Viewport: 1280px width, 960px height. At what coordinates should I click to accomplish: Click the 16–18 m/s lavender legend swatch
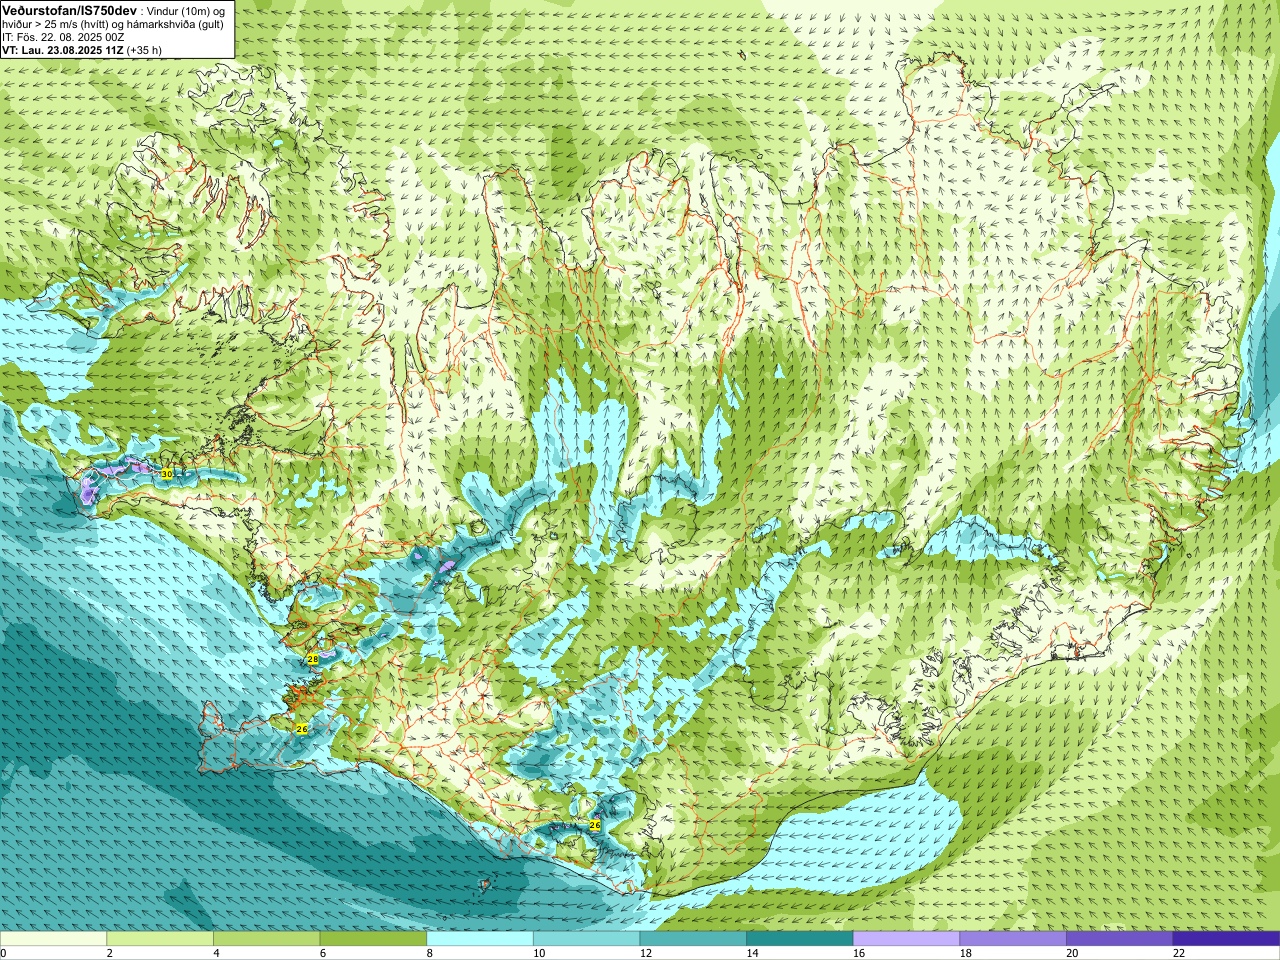pos(906,939)
